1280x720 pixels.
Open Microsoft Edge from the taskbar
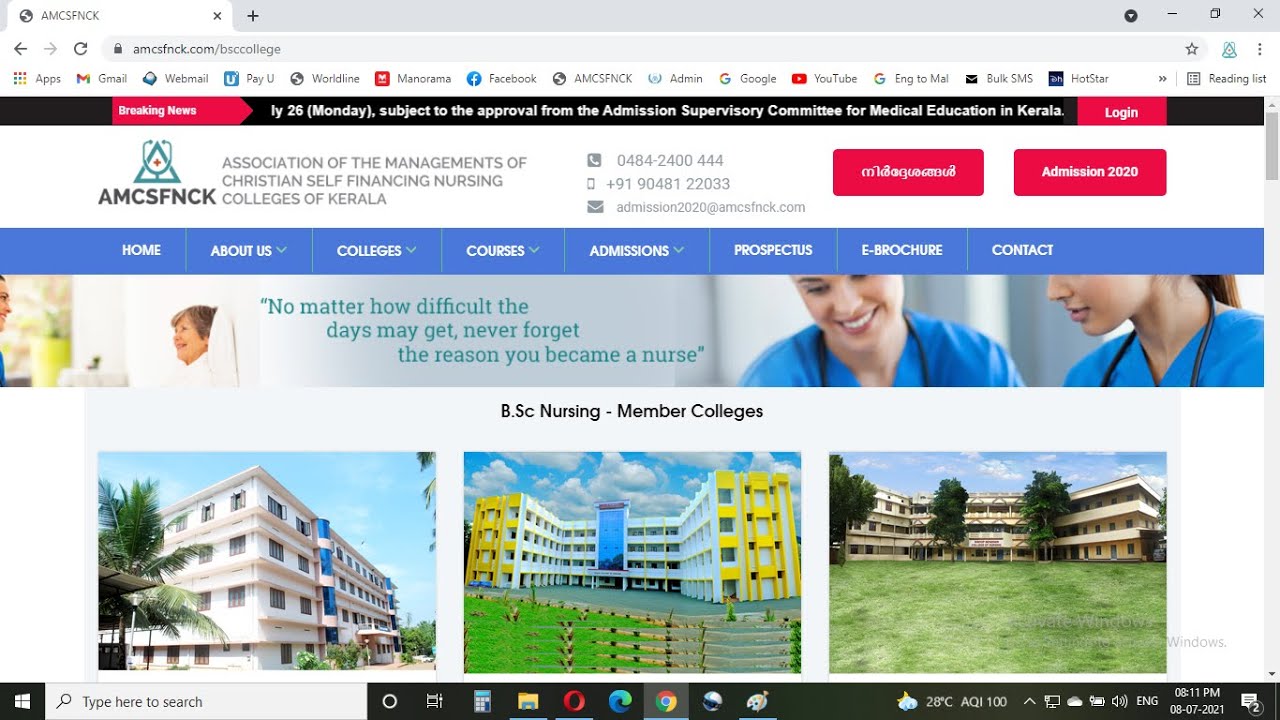pyautogui.click(x=620, y=701)
